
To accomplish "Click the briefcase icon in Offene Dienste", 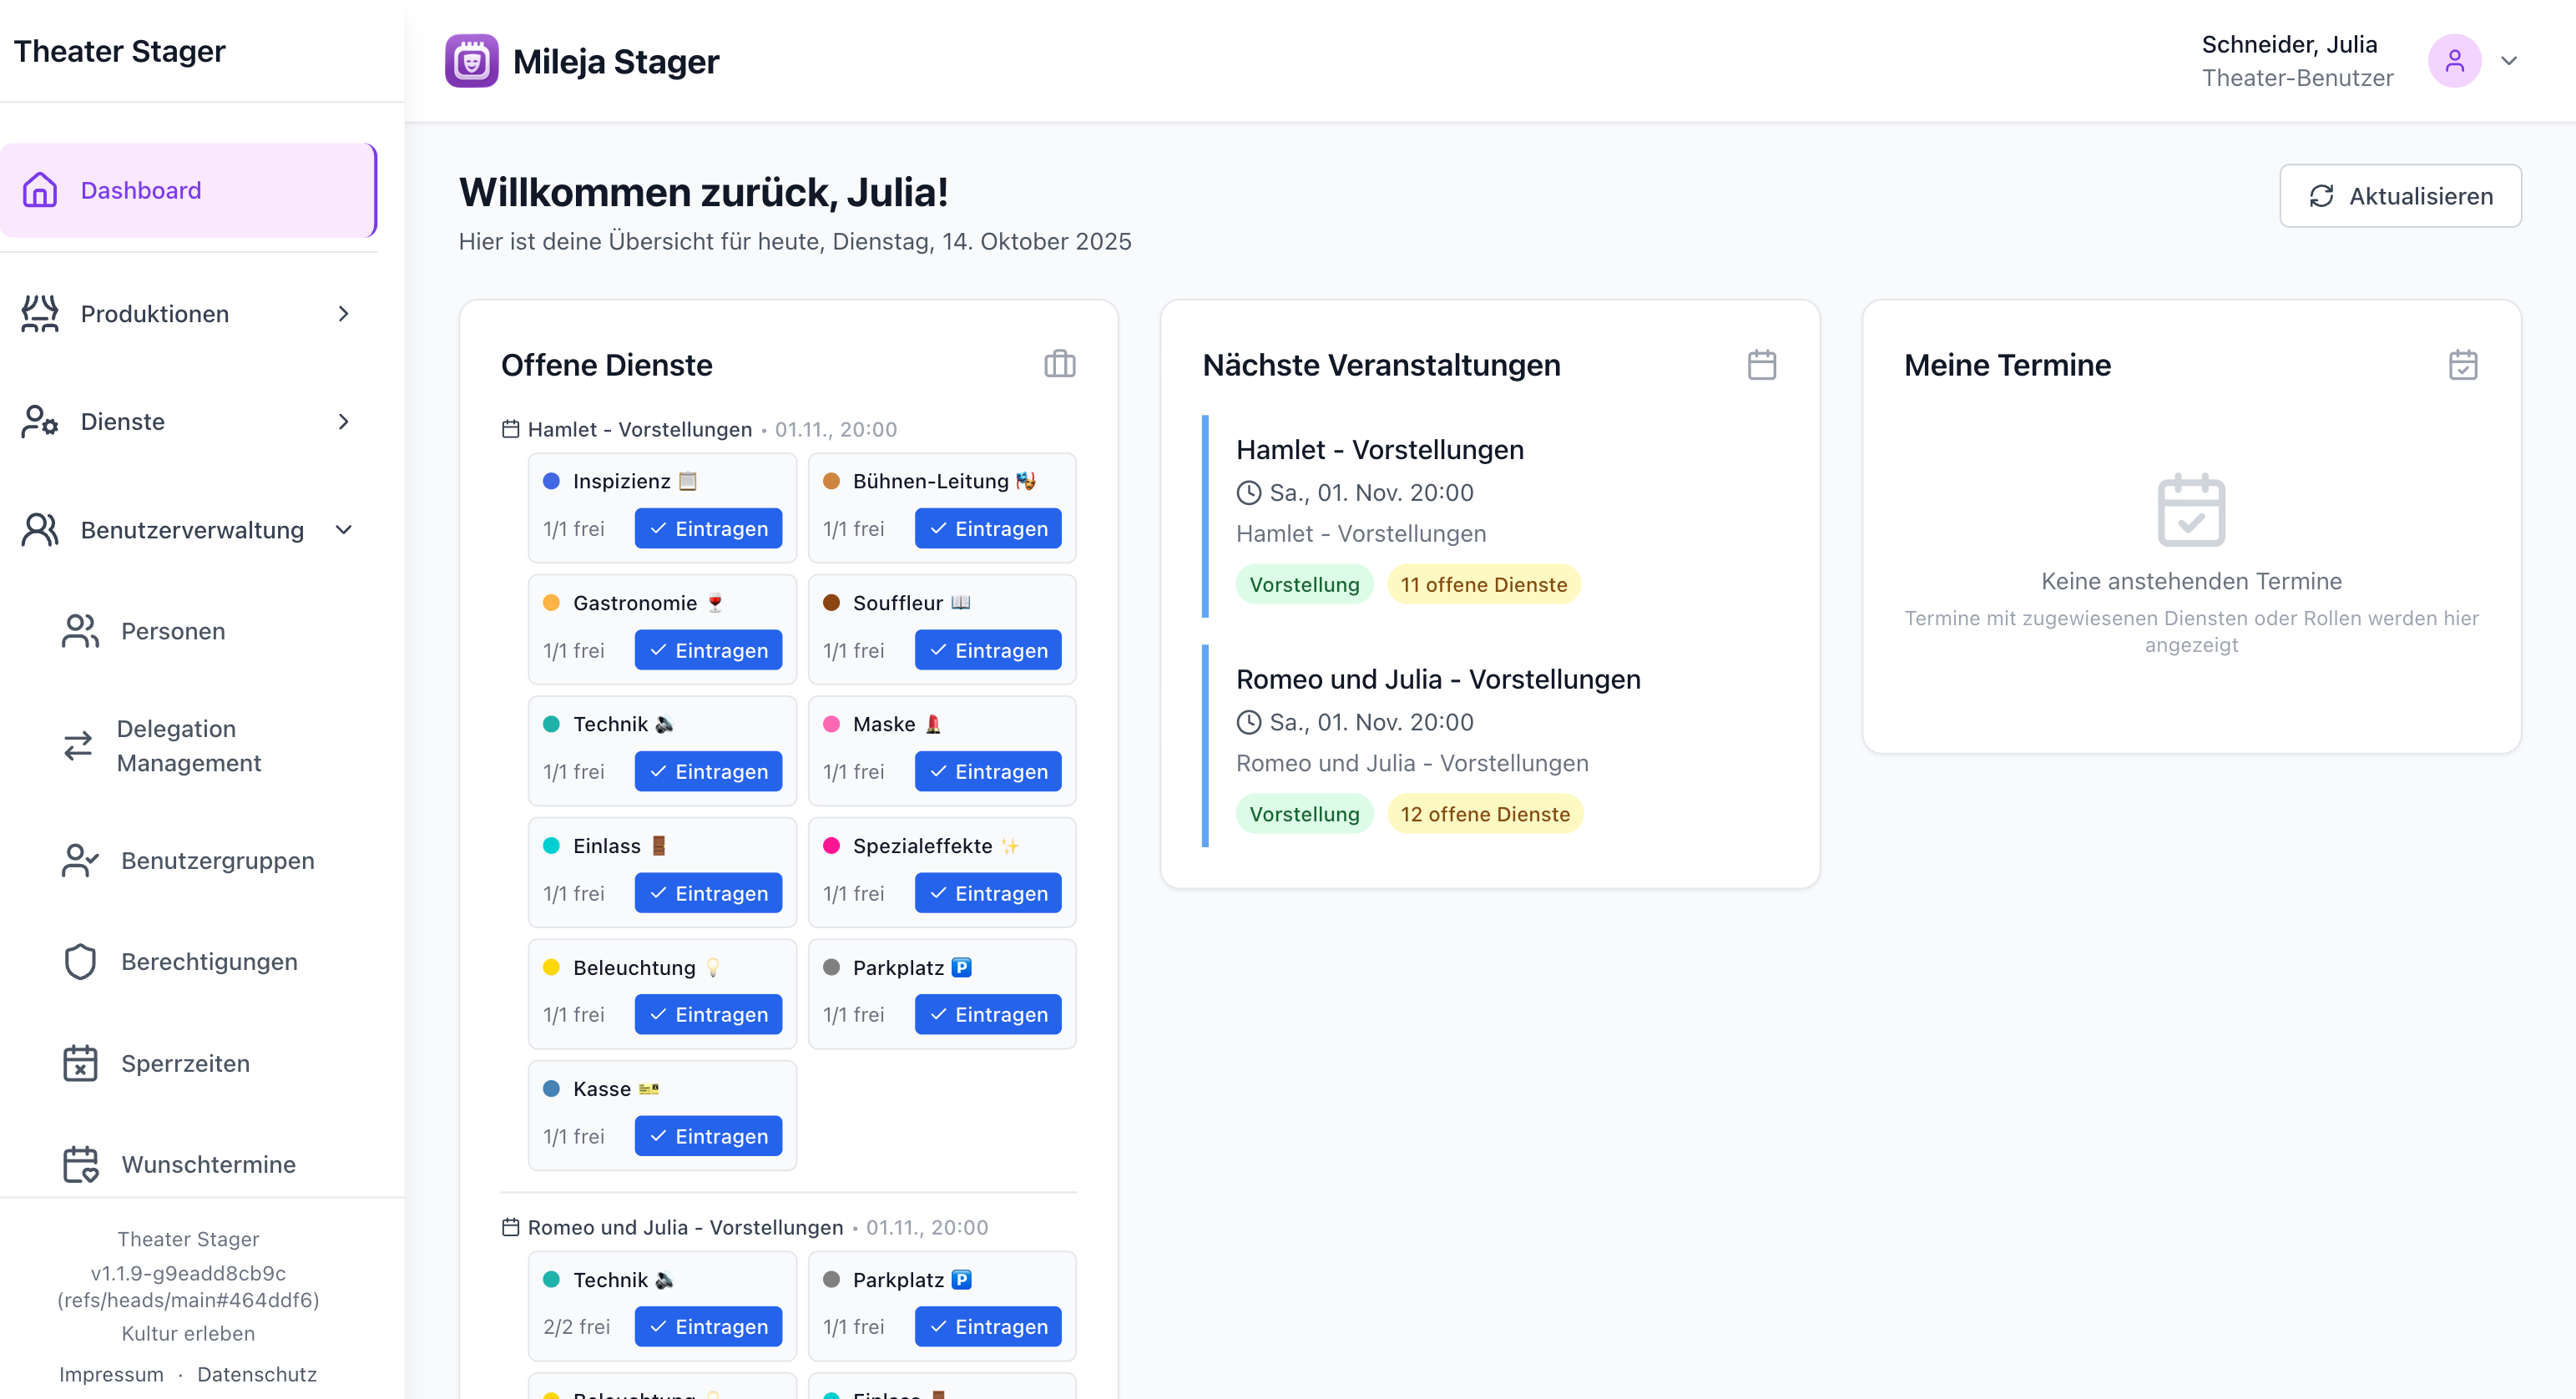I will tap(1059, 364).
